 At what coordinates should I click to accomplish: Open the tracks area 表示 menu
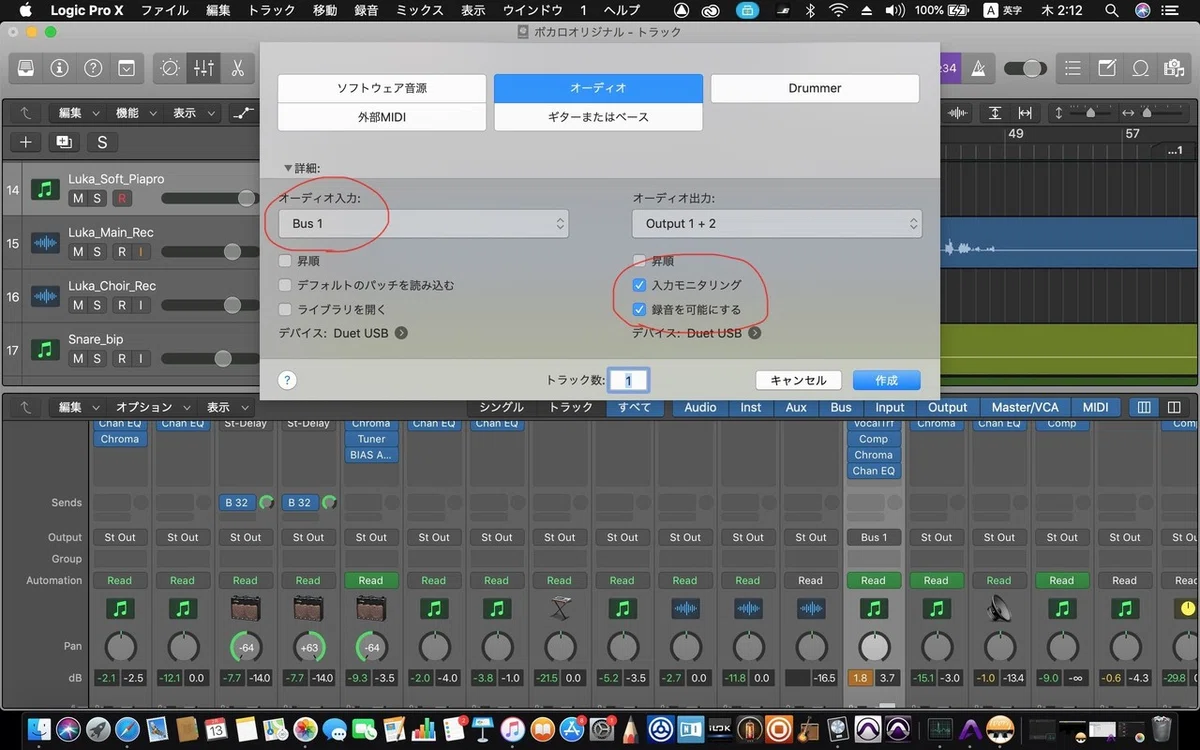(x=192, y=113)
